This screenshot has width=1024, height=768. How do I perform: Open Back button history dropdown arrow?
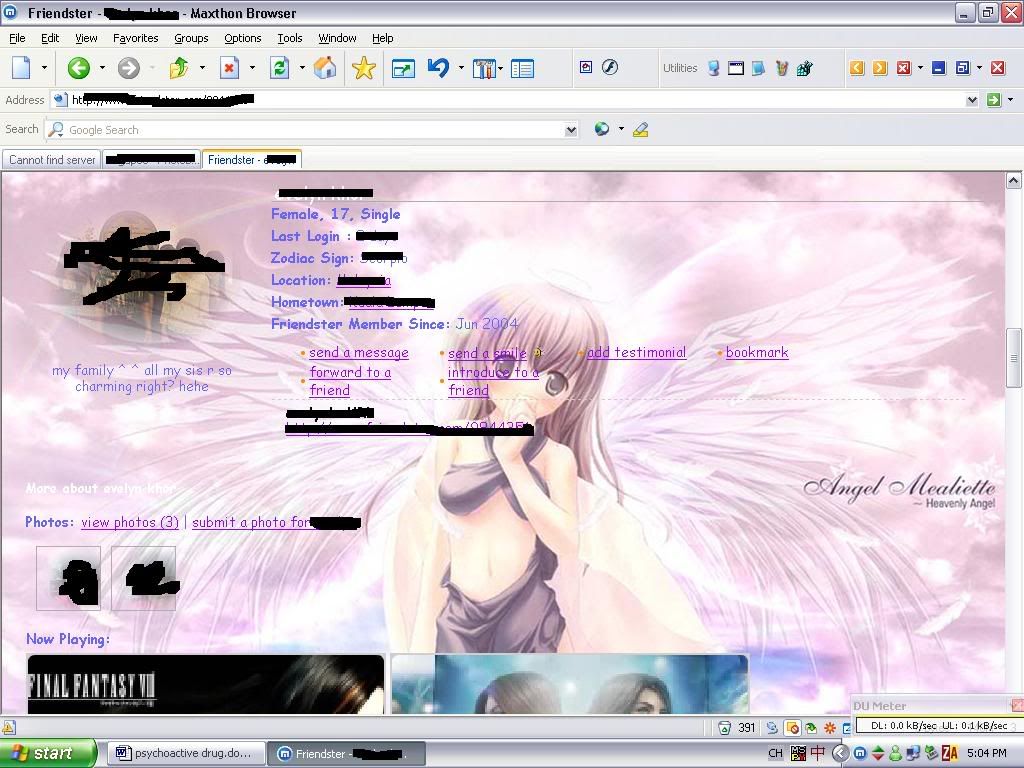click(x=102, y=67)
